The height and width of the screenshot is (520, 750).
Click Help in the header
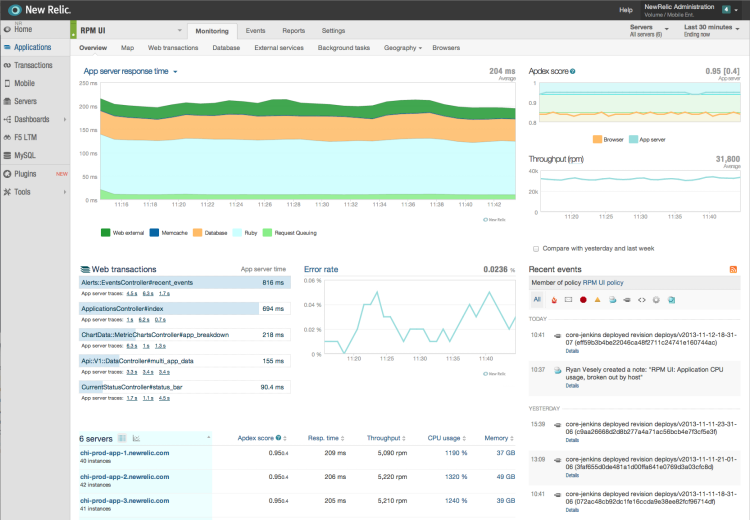coord(626,10)
